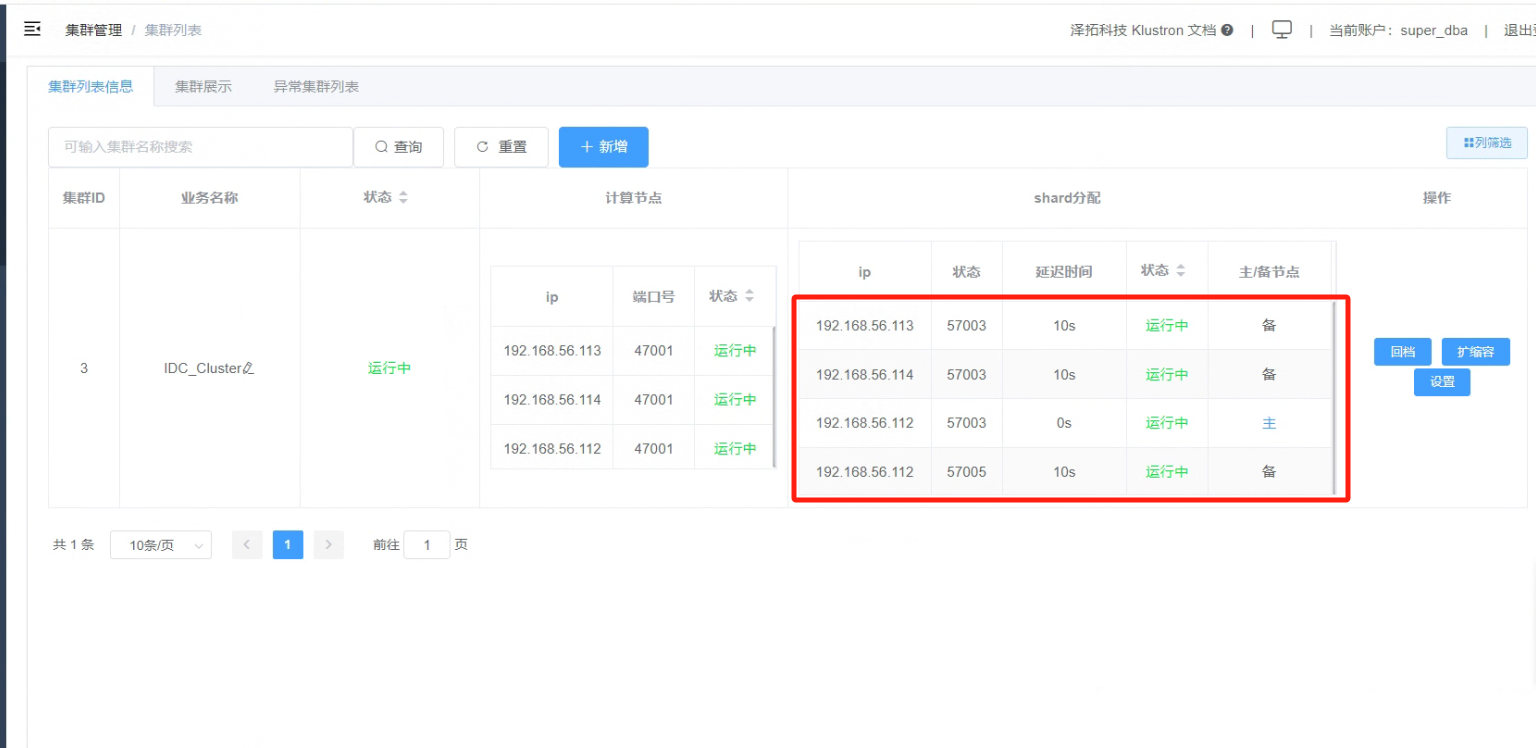Click the 共 1 条 total count

pyautogui.click(x=73, y=545)
